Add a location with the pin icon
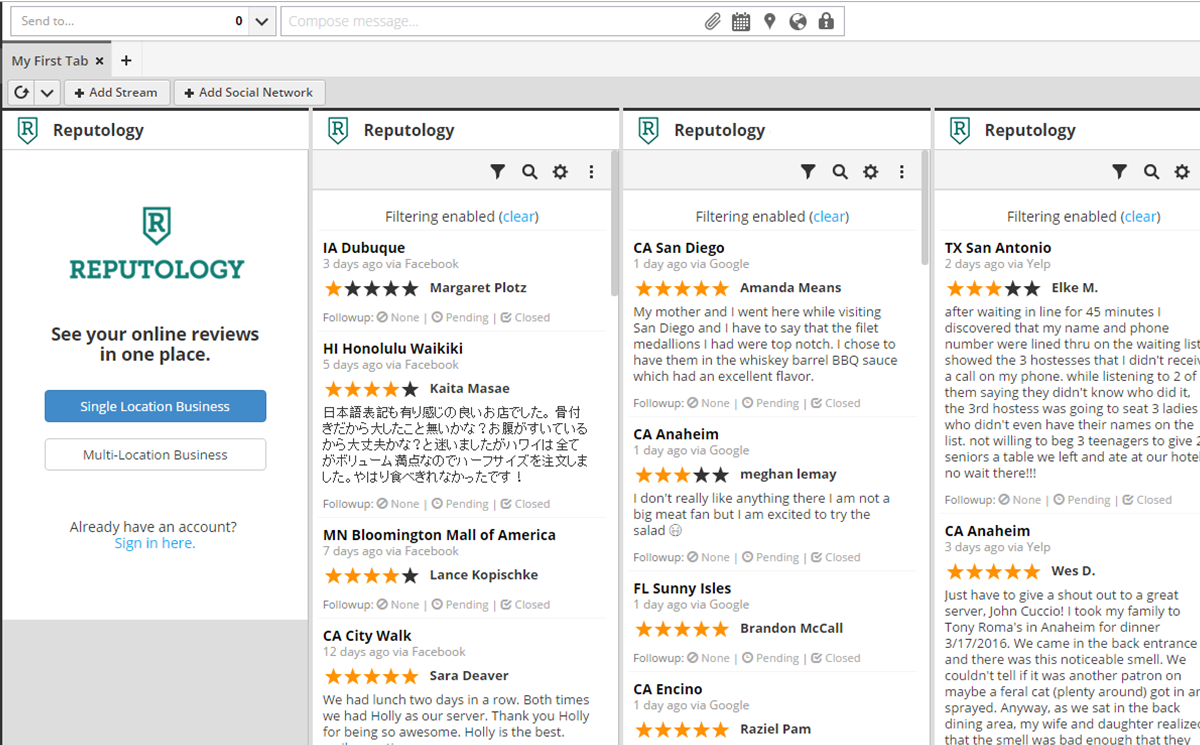 pyautogui.click(x=769, y=21)
